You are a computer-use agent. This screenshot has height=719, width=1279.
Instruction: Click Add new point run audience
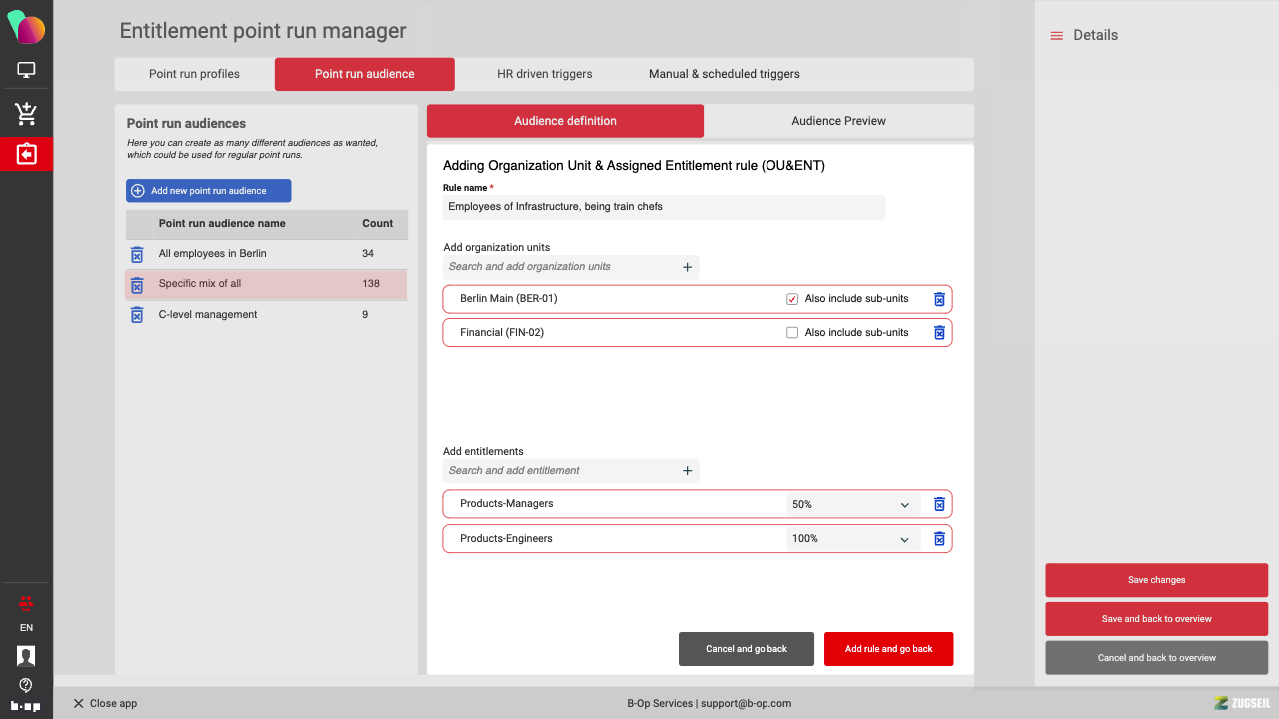pyautogui.click(x=208, y=191)
